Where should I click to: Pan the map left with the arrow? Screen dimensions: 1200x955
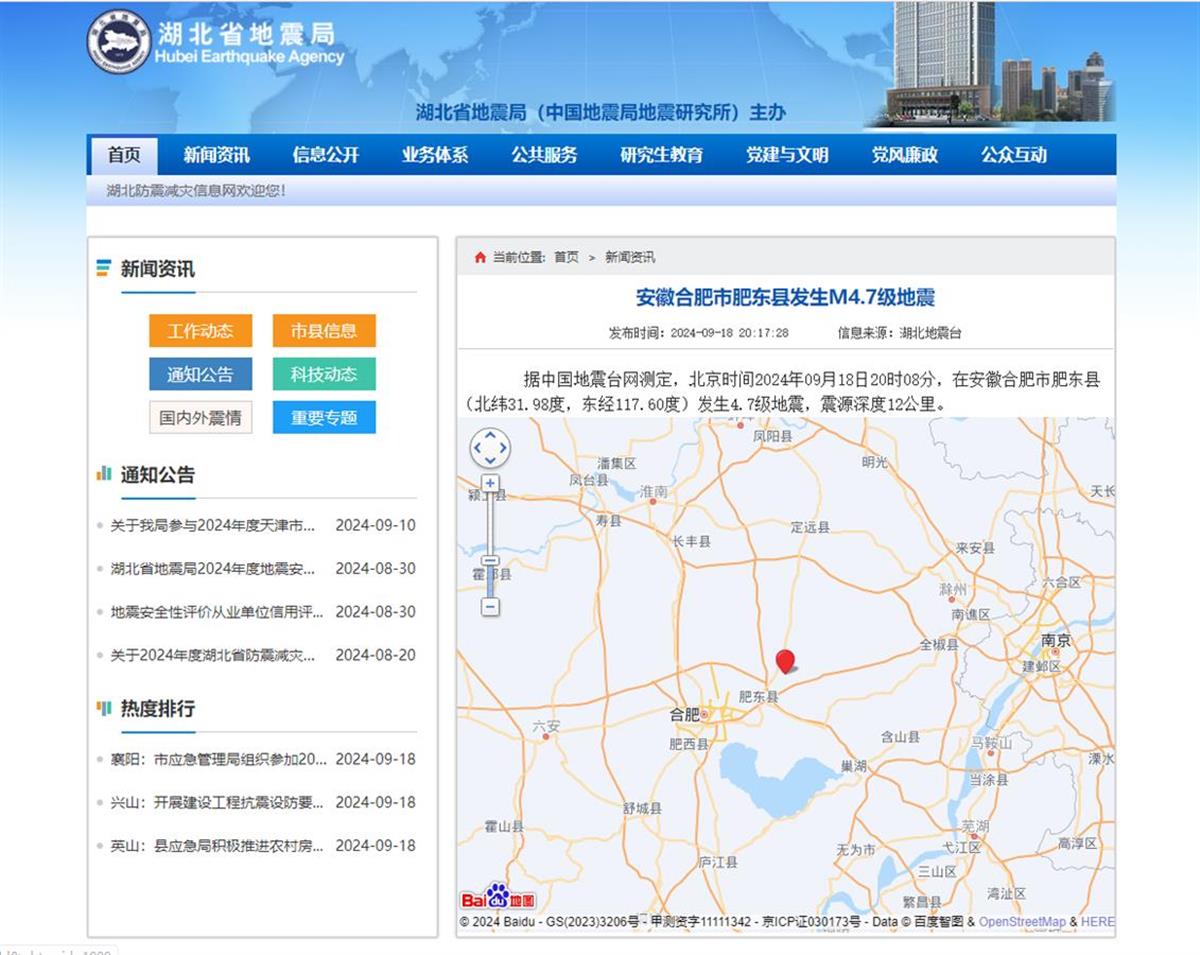(x=476, y=448)
